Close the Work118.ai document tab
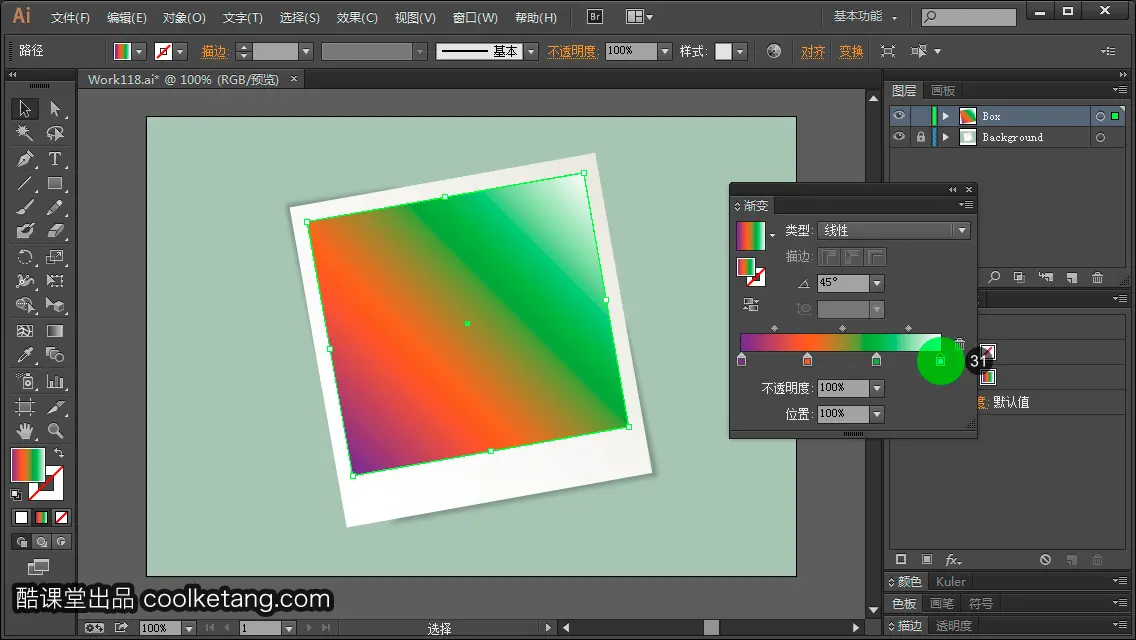Viewport: 1136px width, 640px height. pos(293,79)
